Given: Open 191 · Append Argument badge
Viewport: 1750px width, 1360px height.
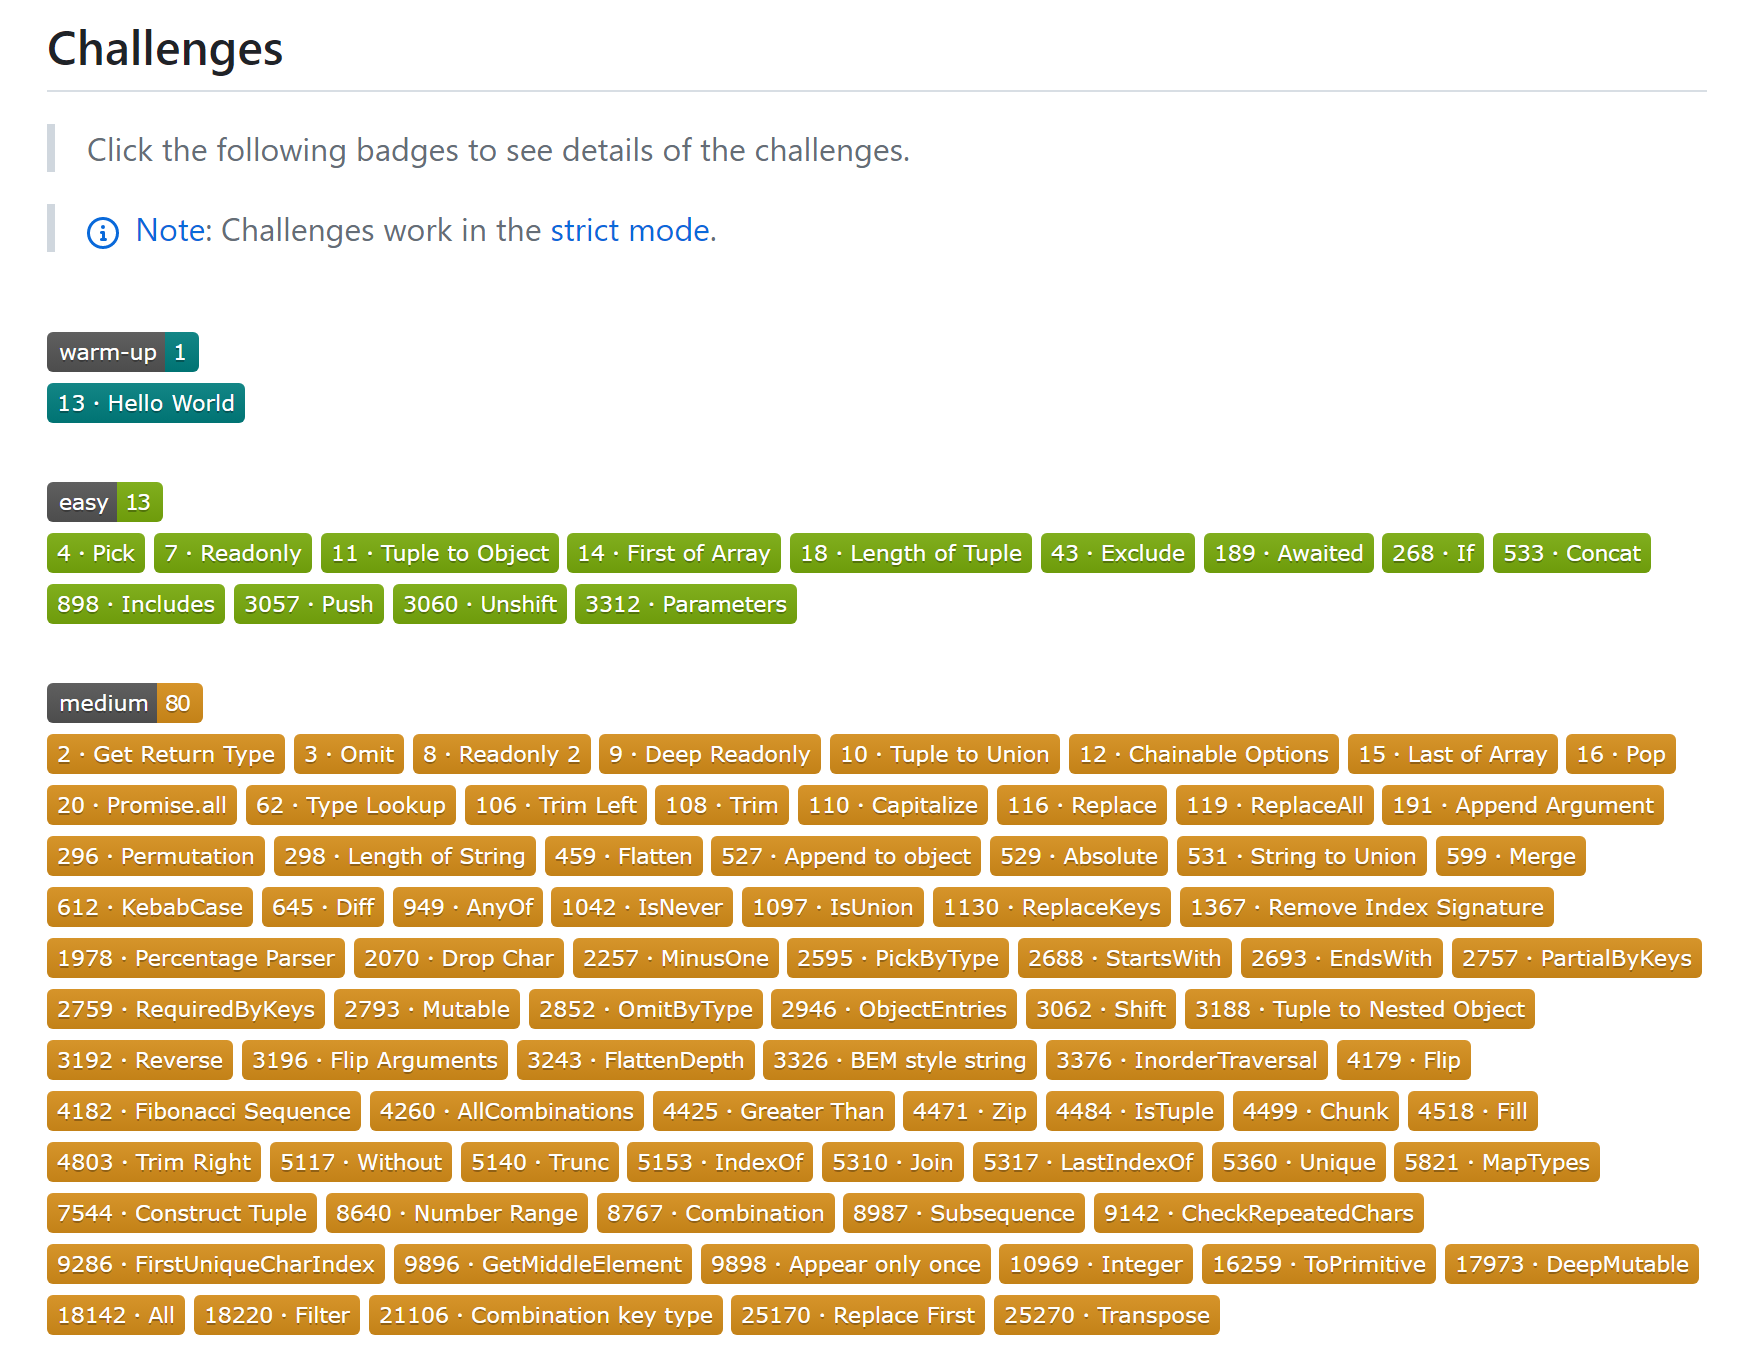Looking at the screenshot, I should 1523,805.
